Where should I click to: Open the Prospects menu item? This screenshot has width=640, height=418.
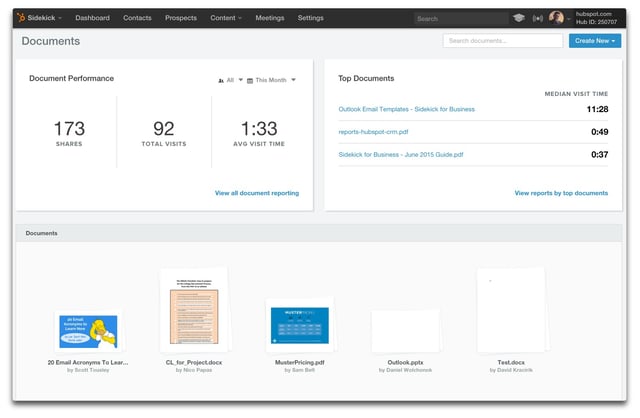pyautogui.click(x=181, y=18)
